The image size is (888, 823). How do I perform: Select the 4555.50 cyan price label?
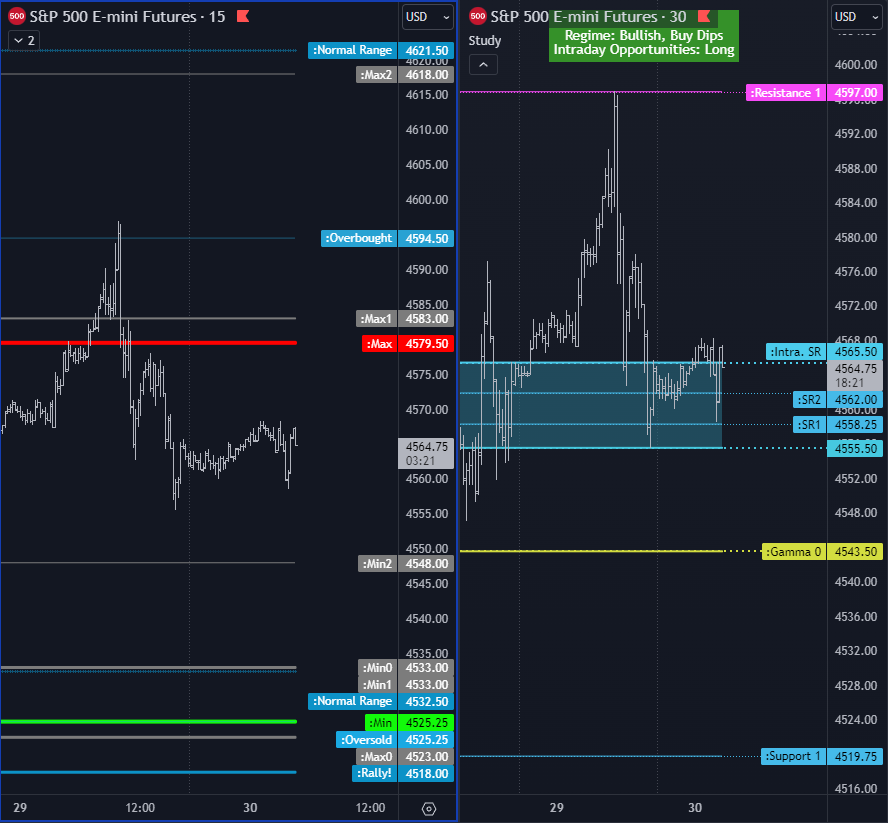(855, 449)
